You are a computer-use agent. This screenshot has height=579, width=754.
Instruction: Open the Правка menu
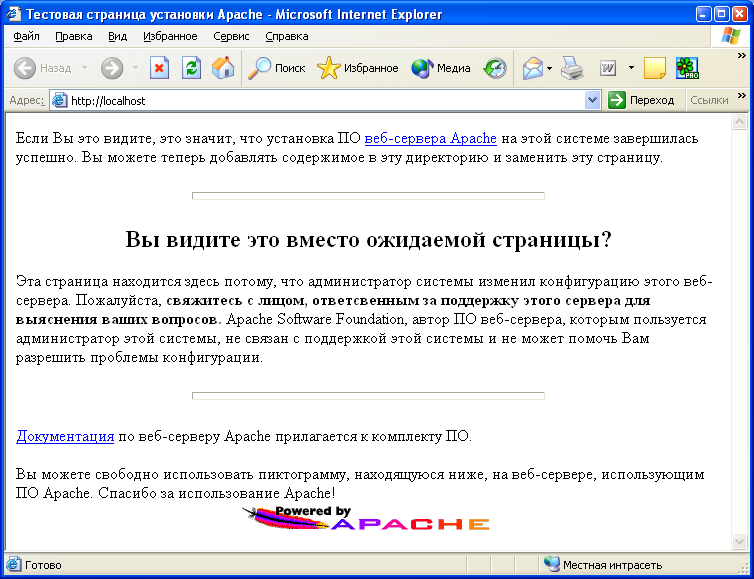point(74,37)
